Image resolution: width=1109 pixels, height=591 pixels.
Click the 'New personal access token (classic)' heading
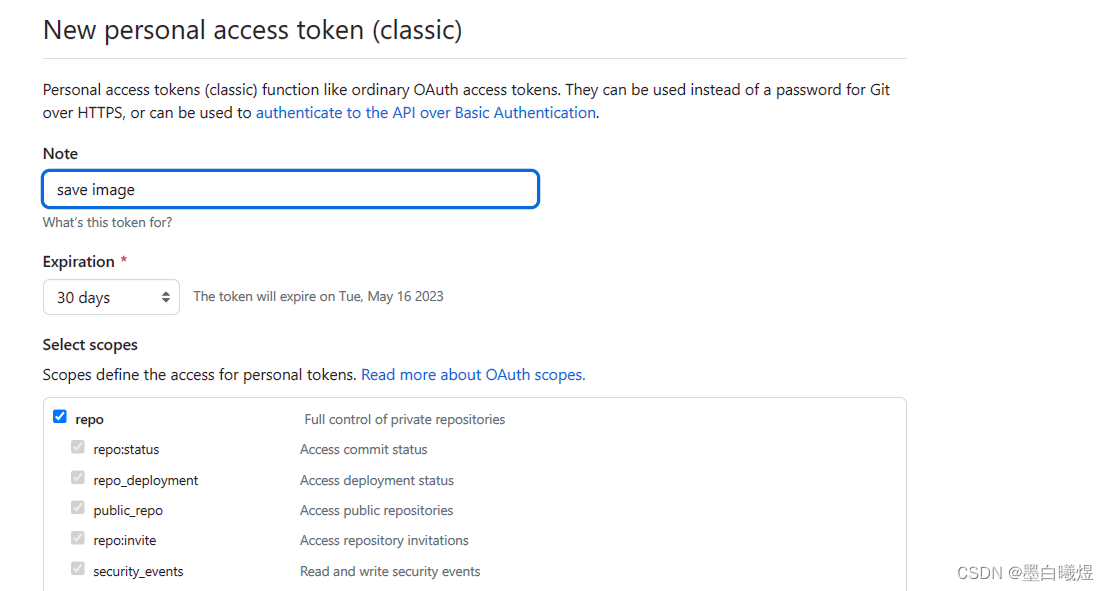(x=252, y=30)
